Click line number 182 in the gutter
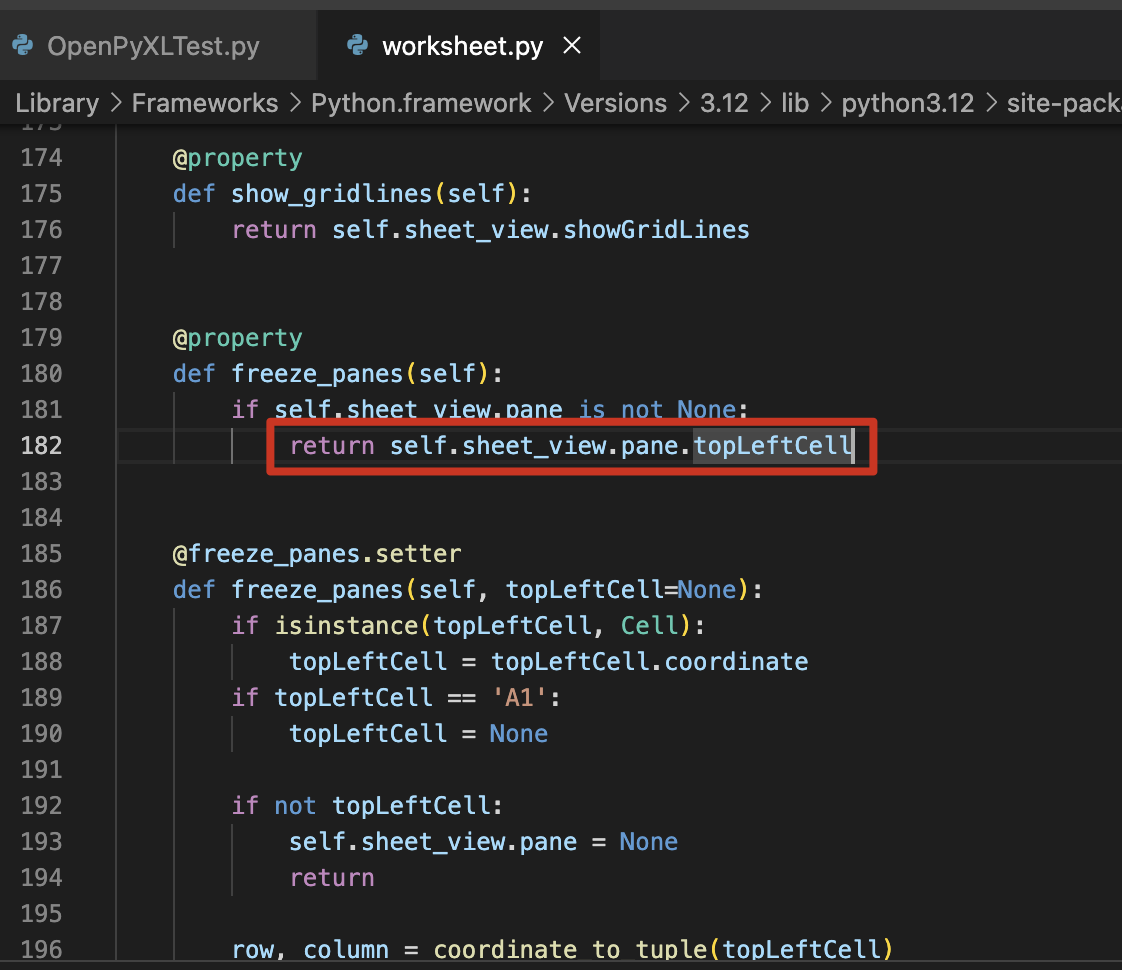The width and height of the screenshot is (1122, 970). [x=41, y=445]
